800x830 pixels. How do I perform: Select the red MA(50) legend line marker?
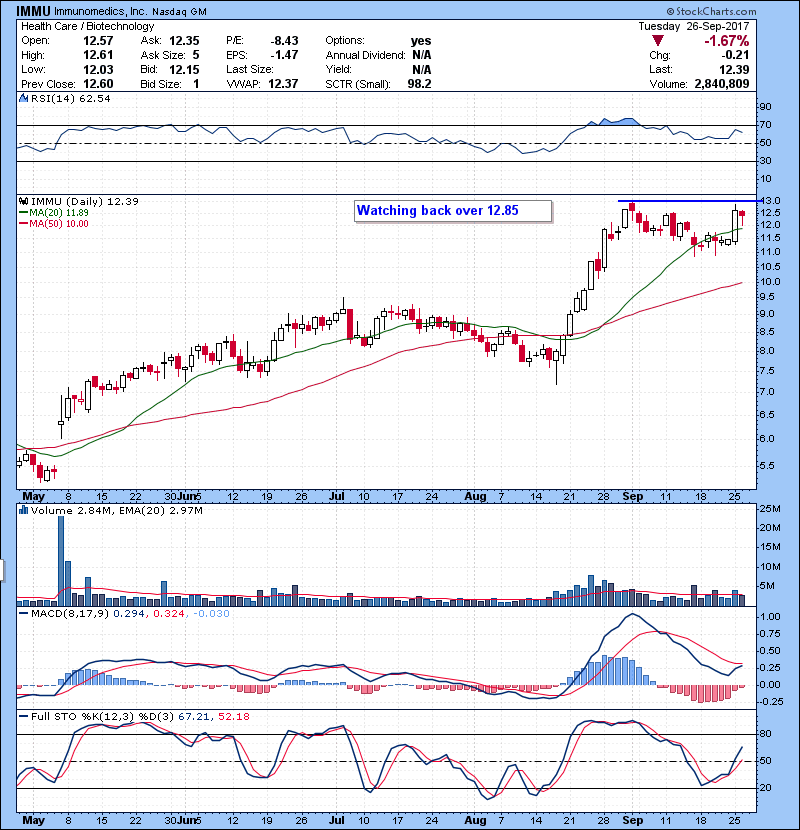(24, 224)
